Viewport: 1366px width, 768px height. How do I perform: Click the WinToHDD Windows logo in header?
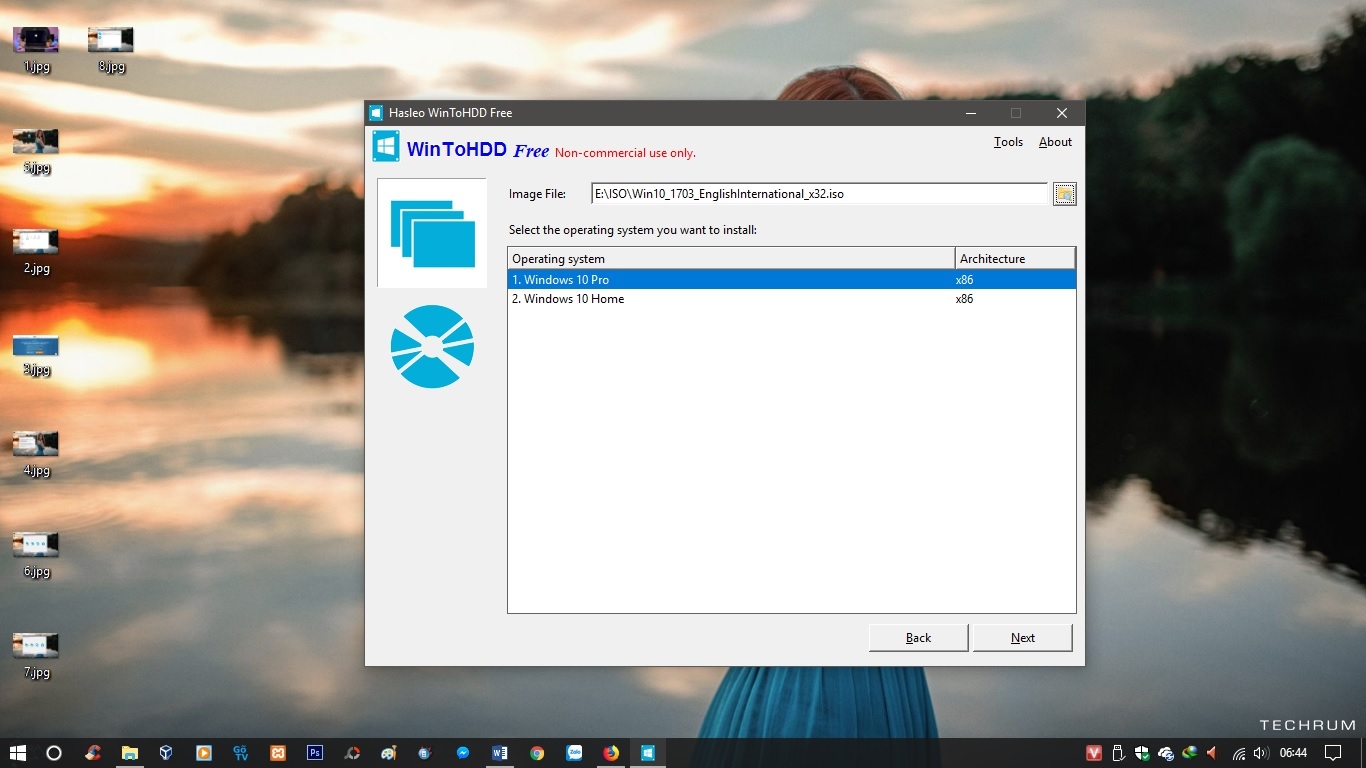coord(386,146)
